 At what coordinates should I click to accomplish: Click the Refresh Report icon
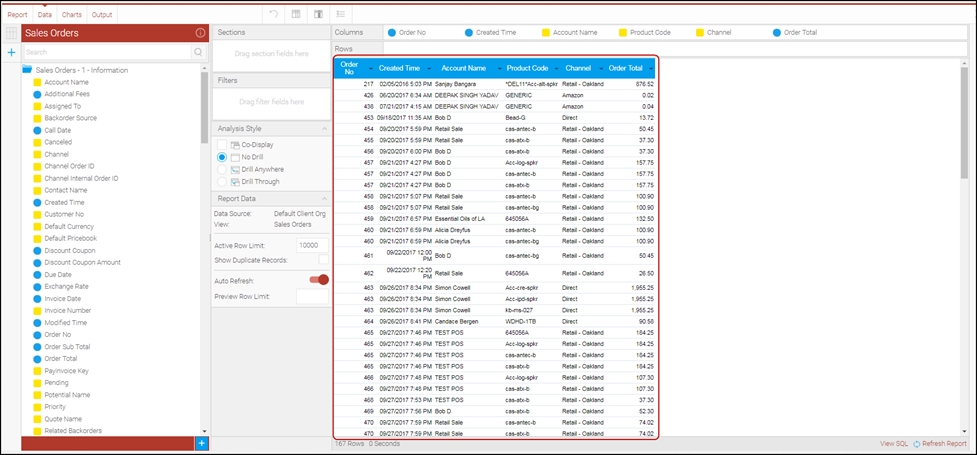click(x=916, y=444)
